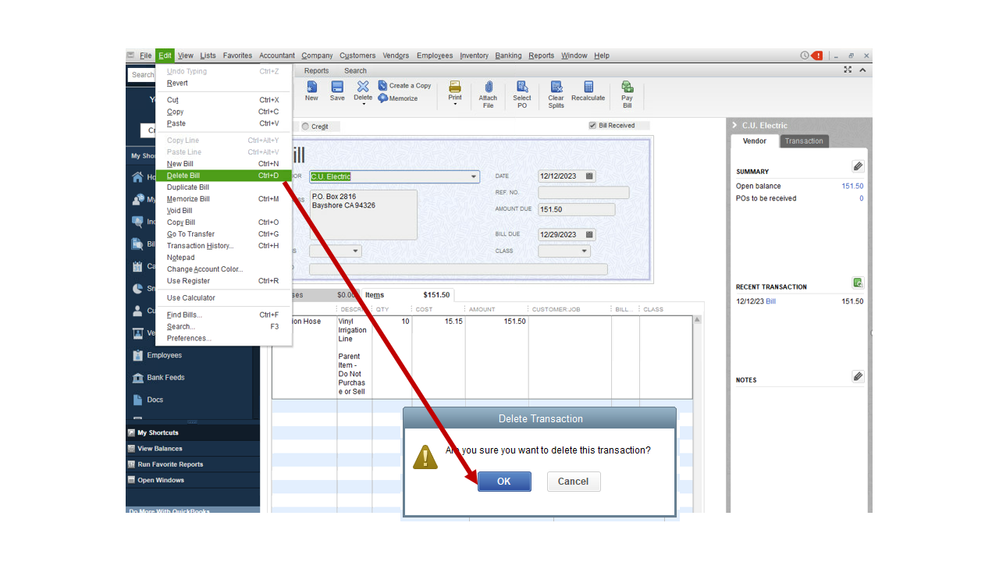Image resolution: width=999 pixels, height=562 pixels.
Task: Click the Amount Due field
Action: coord(576,210)
